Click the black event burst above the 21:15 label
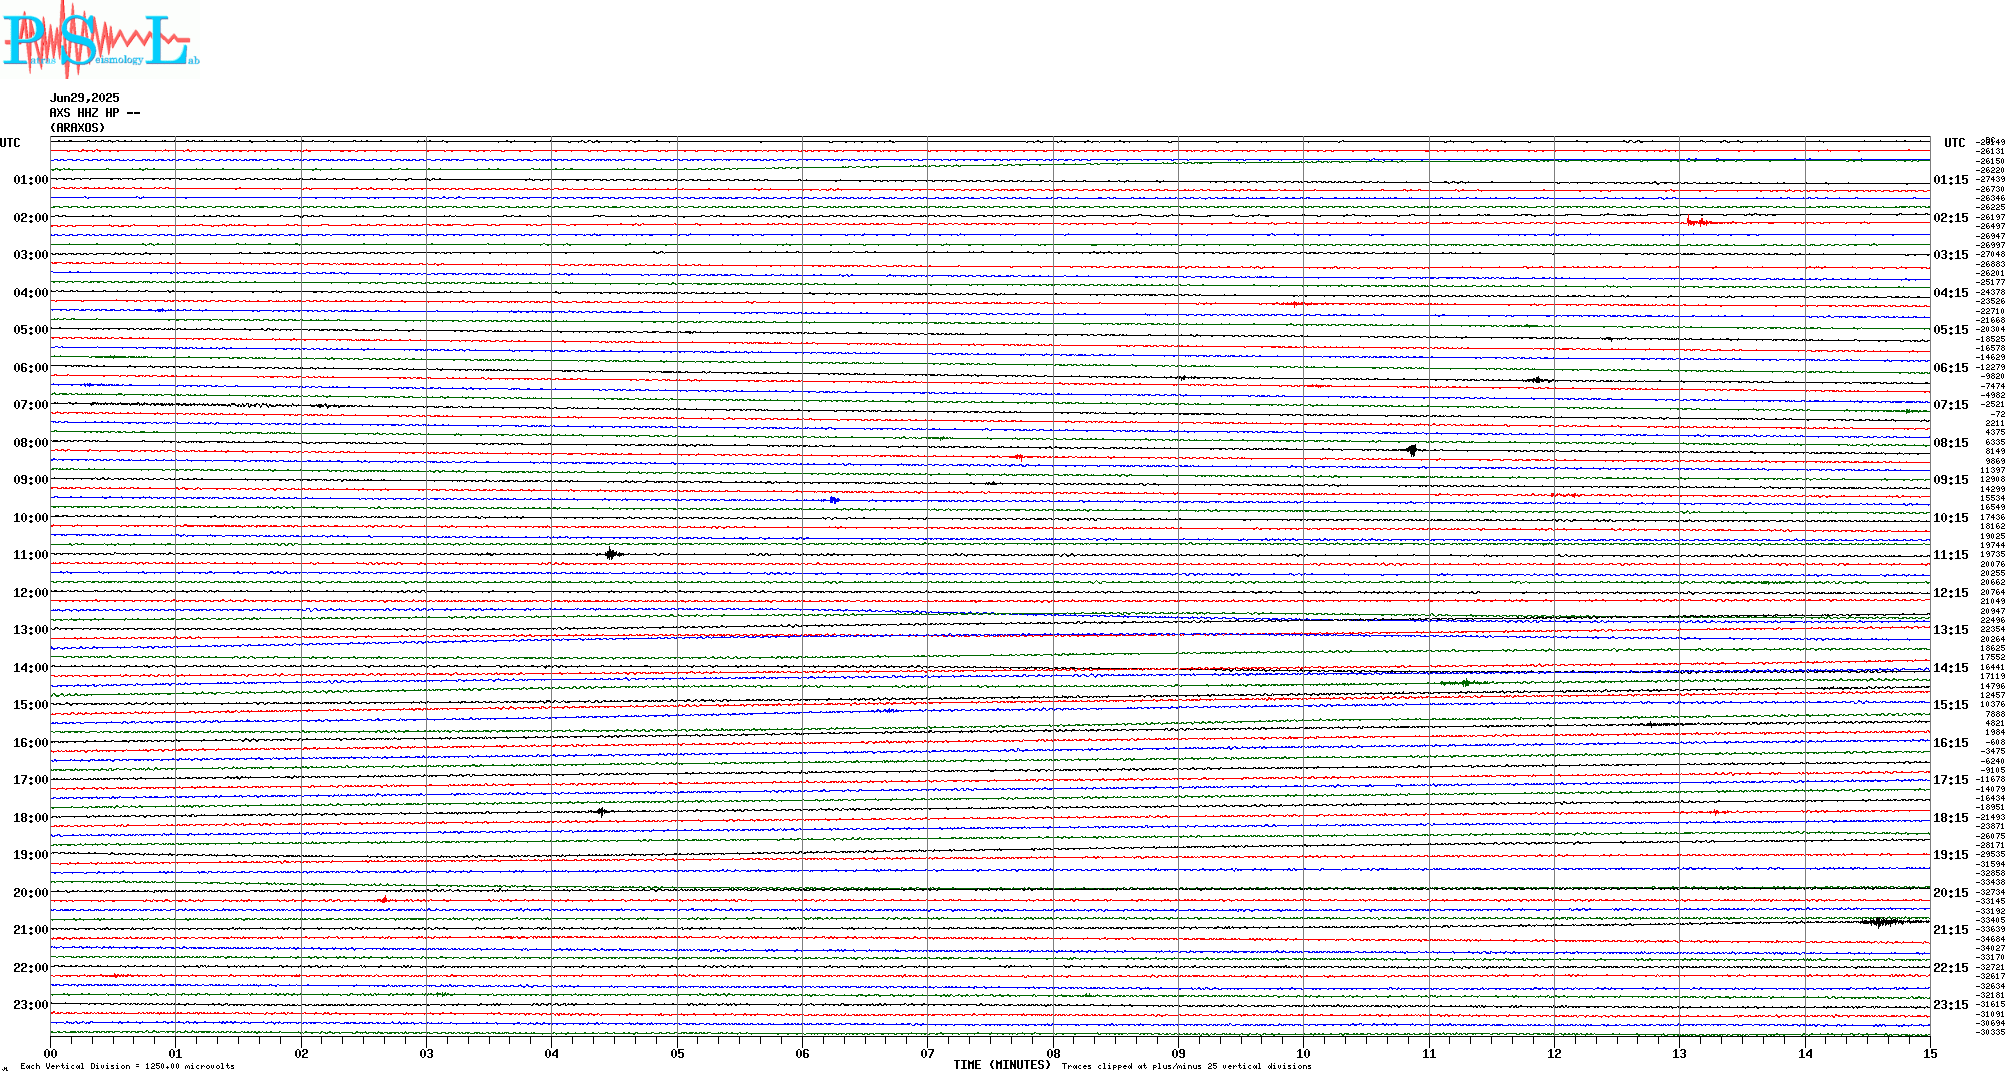The width and height of the screenshot is (2010, 1080). click(1882, 921)
